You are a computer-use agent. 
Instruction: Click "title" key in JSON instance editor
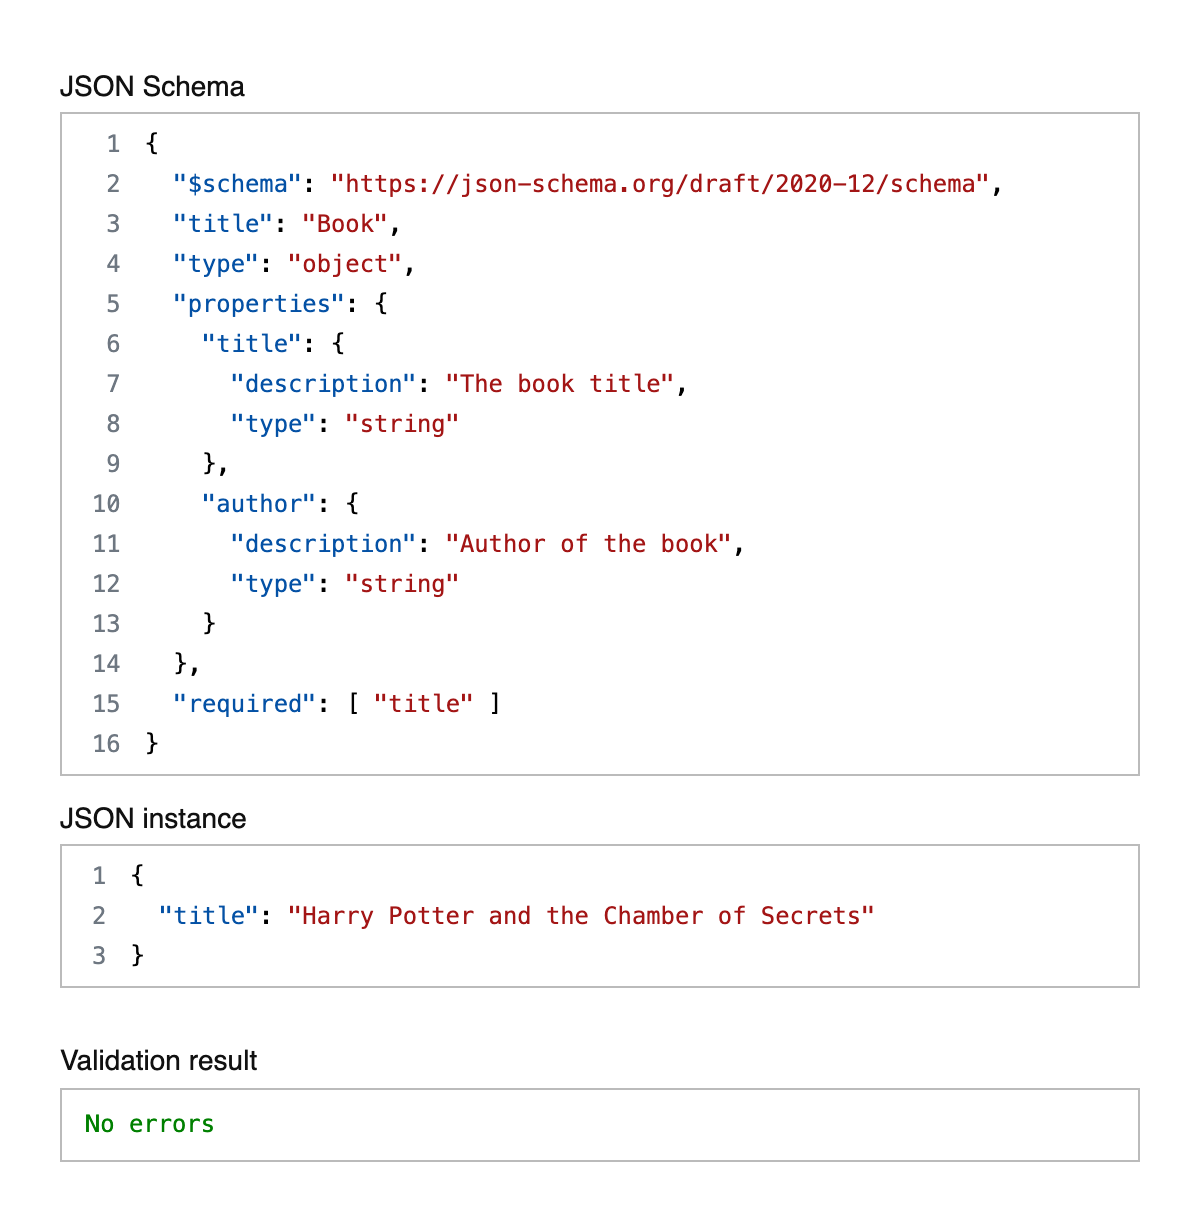tap(208, 916)
